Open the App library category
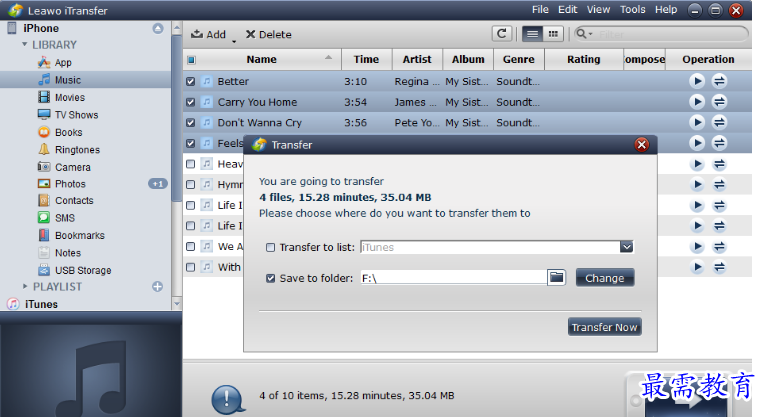This screenshot has width=763, height=417. 63,63
